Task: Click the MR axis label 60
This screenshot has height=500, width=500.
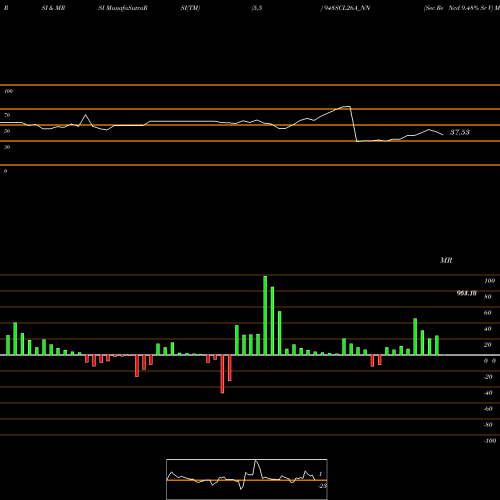Action: (488, 313)
